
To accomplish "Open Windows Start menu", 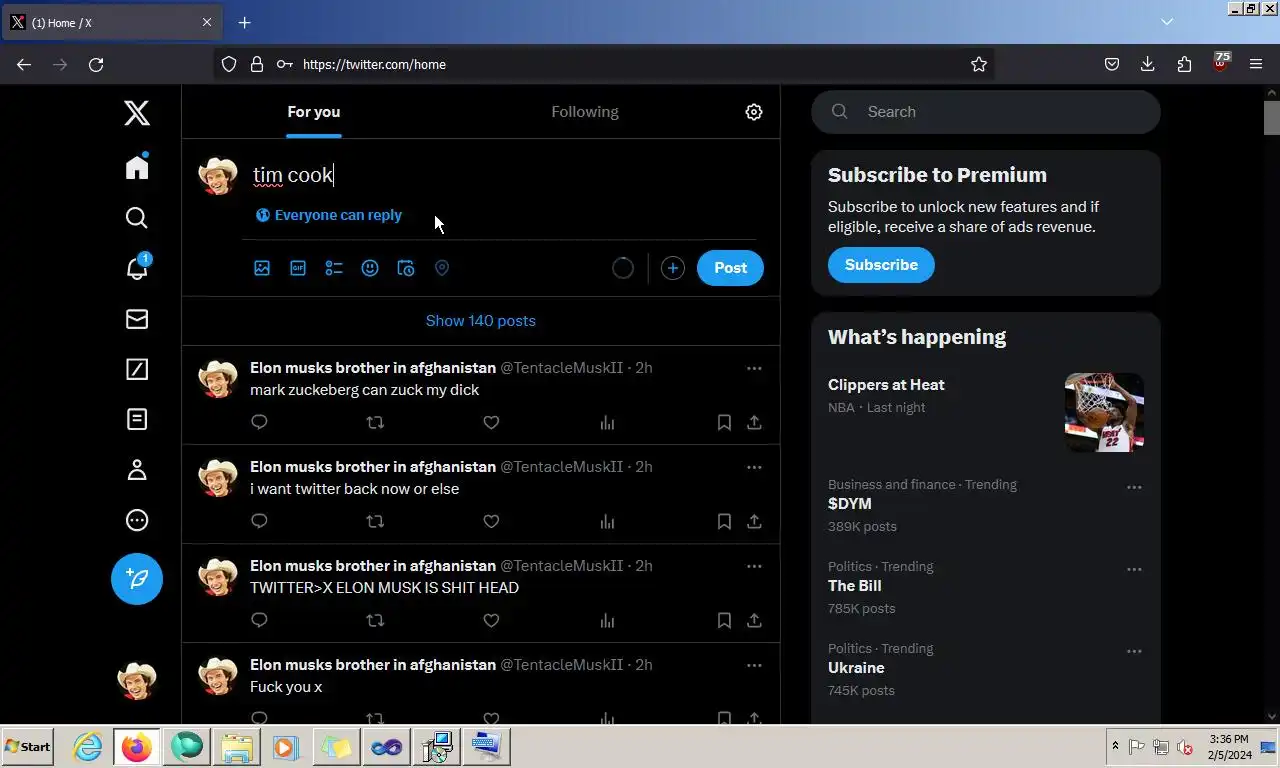I will coord(28,747).
